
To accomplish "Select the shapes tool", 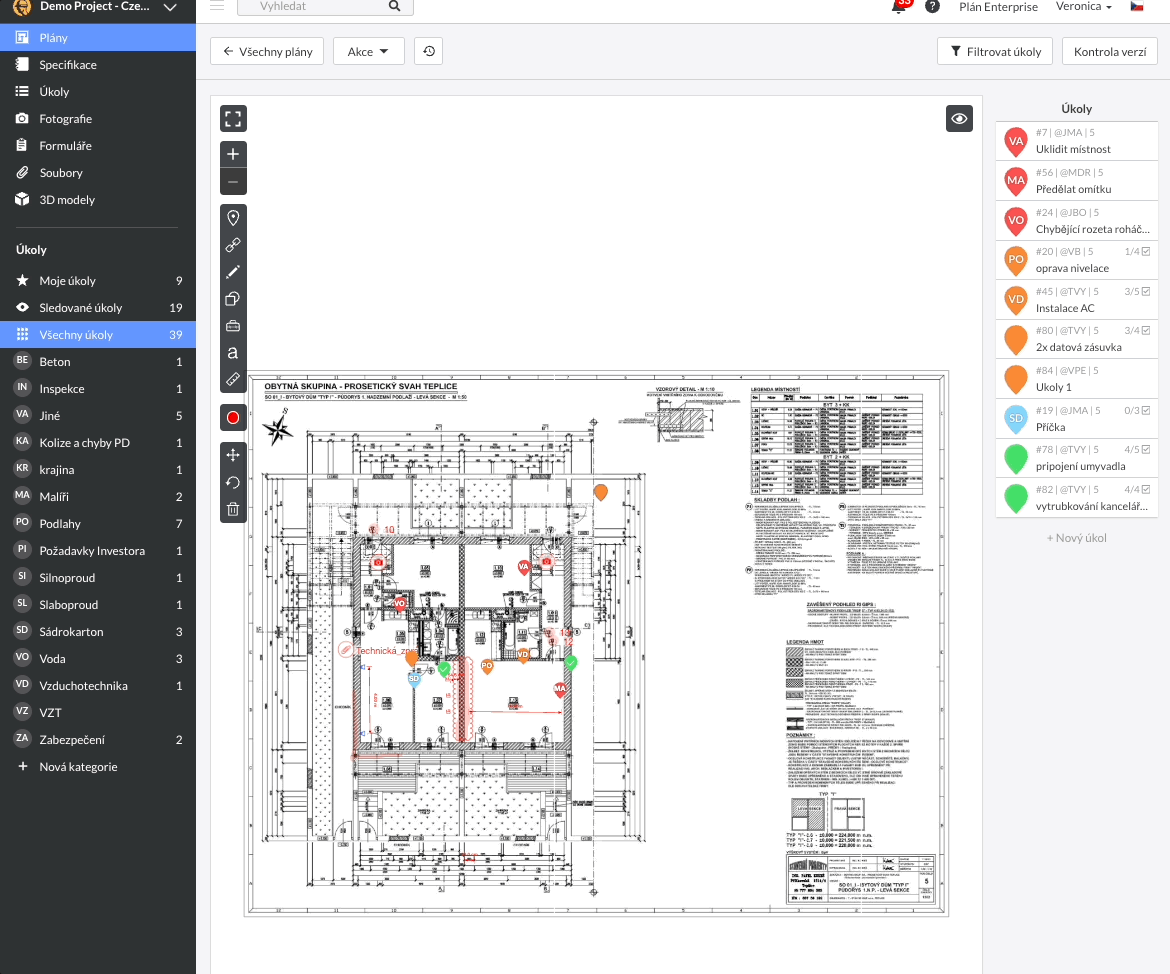I will 233,299.
